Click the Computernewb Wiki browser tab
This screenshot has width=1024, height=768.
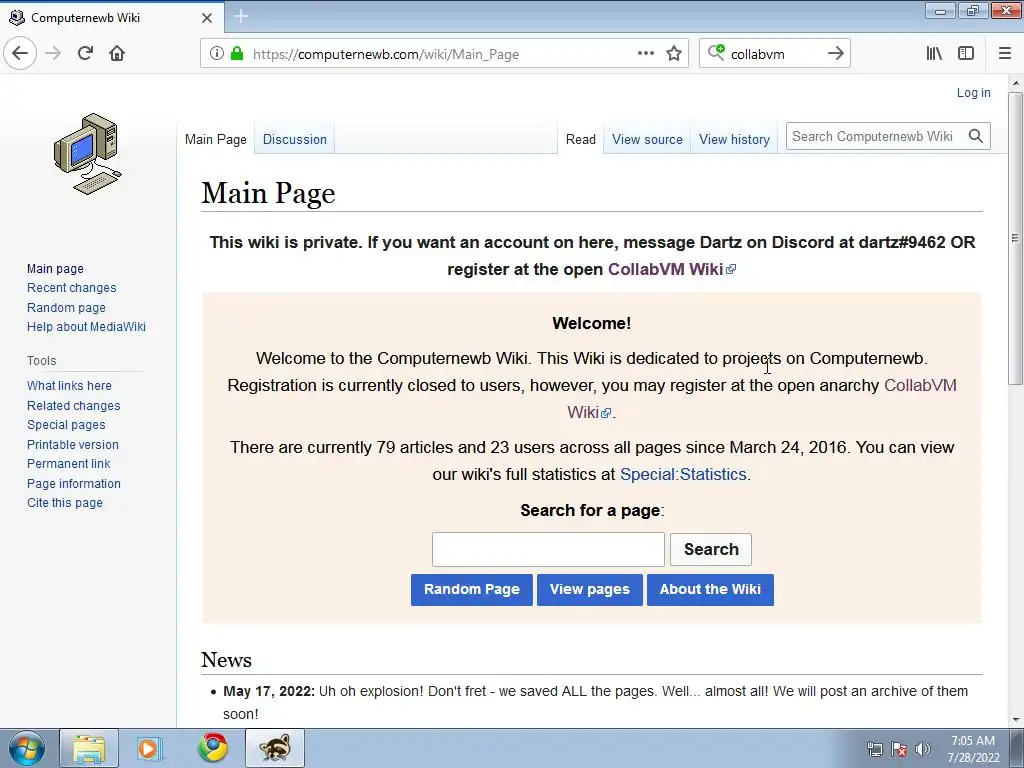pos(112,18)
